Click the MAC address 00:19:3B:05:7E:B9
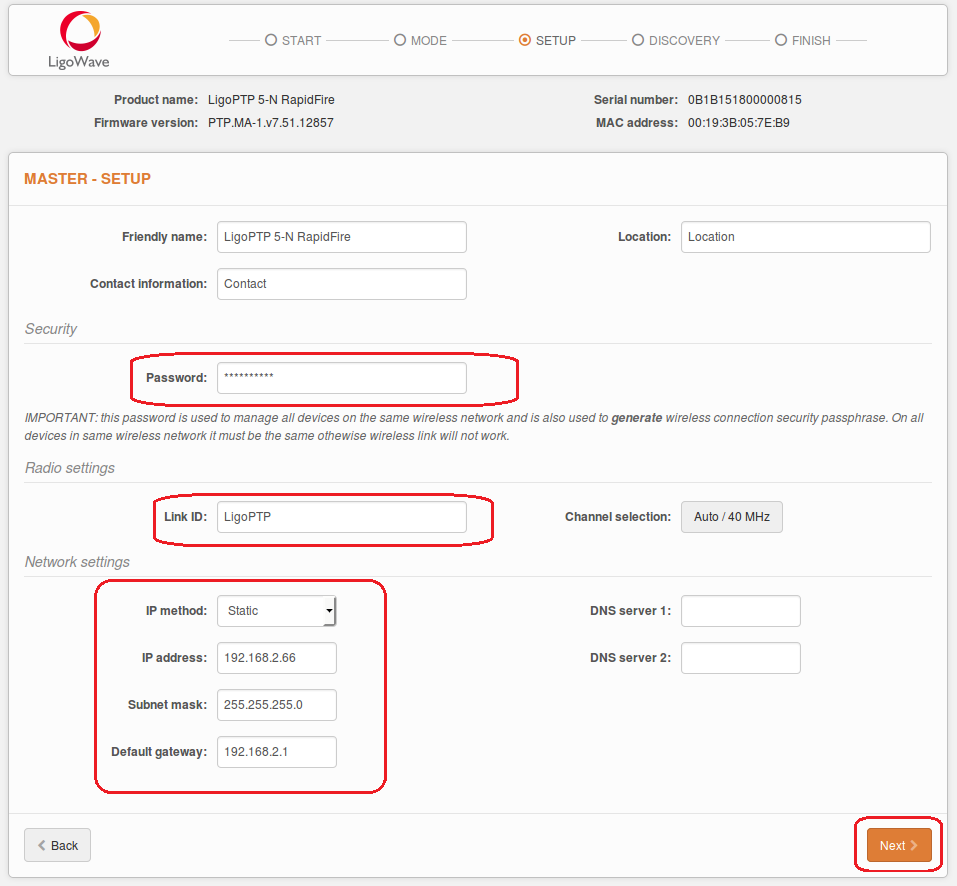The image size is (957, 886). pyautogui.click(x=739, y=123)
